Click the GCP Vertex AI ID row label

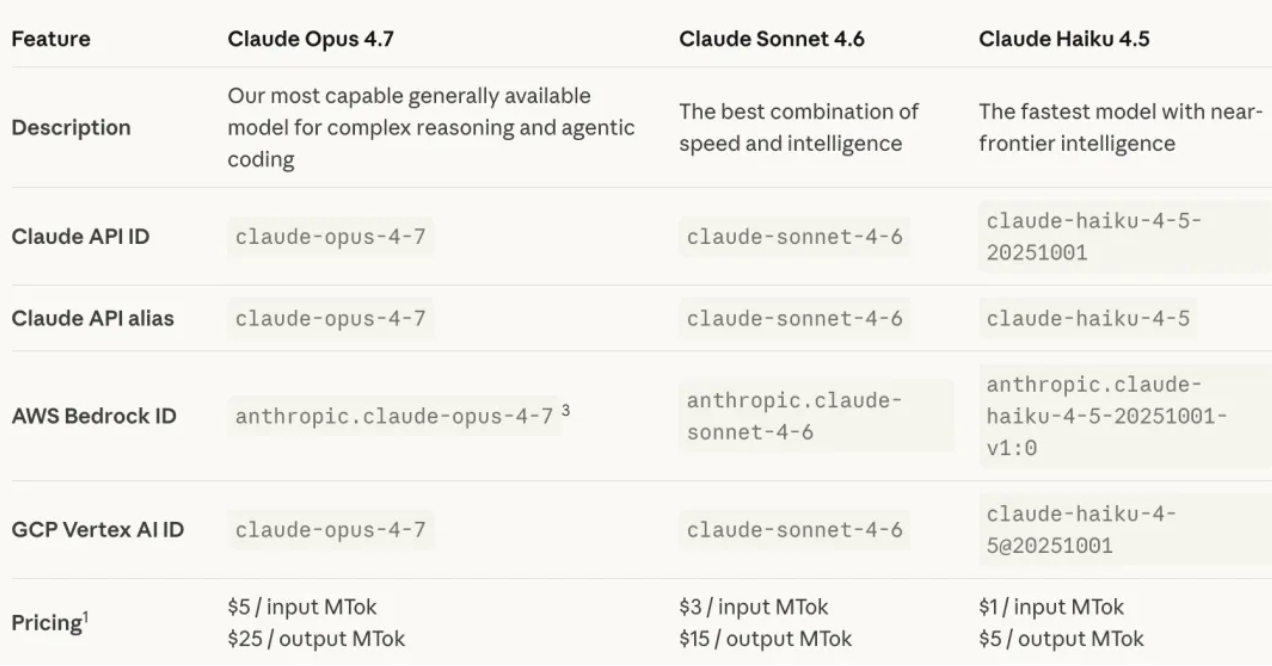click(x=97, y=530)
